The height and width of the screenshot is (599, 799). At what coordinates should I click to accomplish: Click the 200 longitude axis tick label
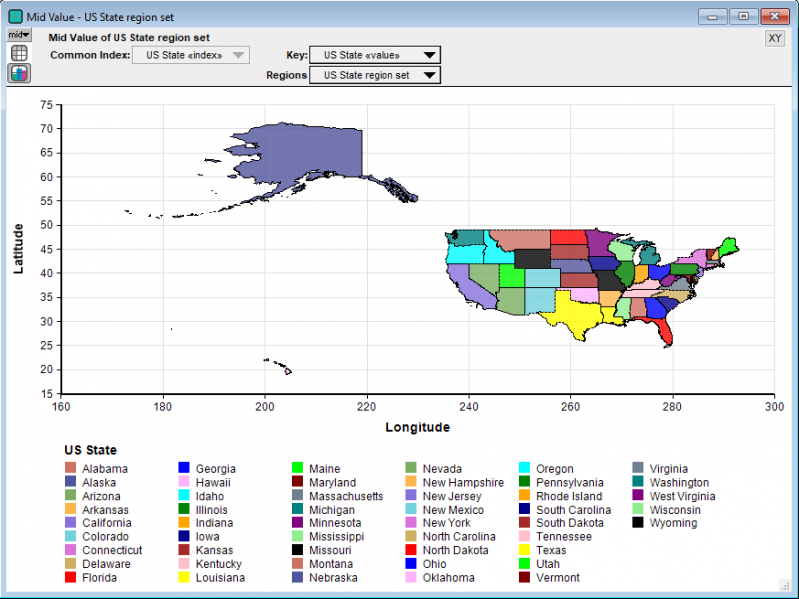(264, 406)
